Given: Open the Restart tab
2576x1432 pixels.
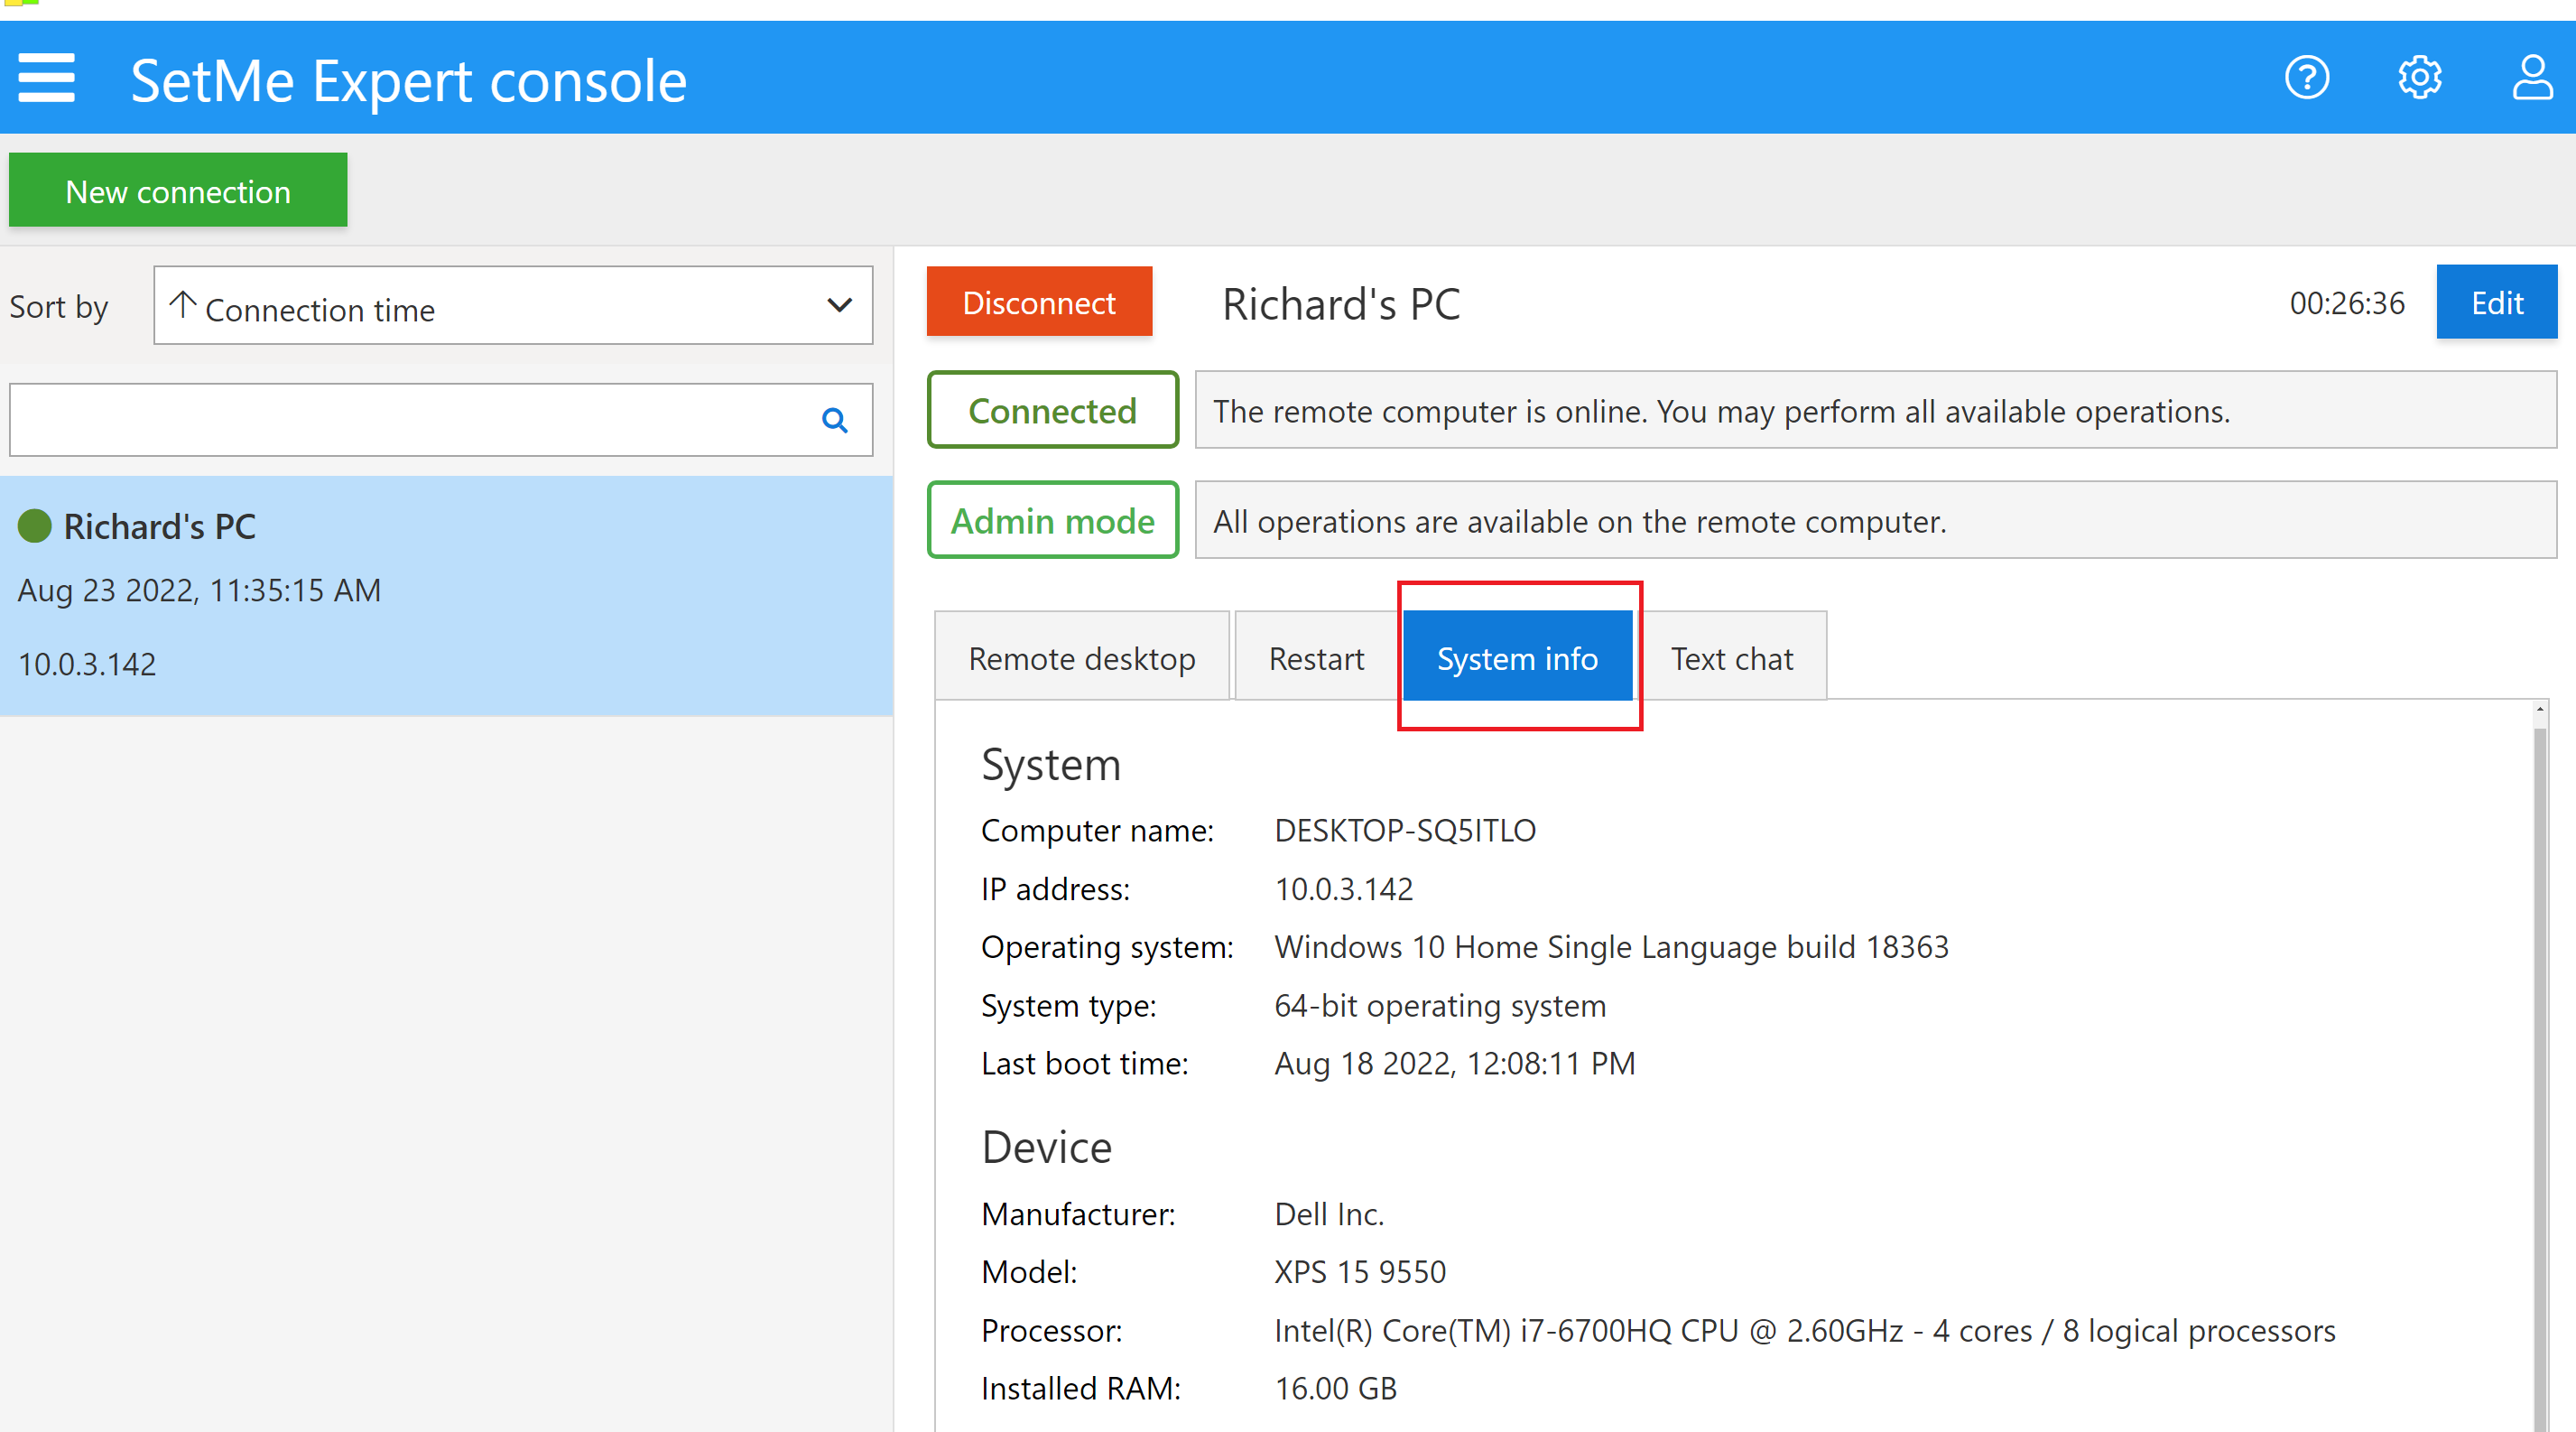Looking at the screenshot, I should (1315, 657).
